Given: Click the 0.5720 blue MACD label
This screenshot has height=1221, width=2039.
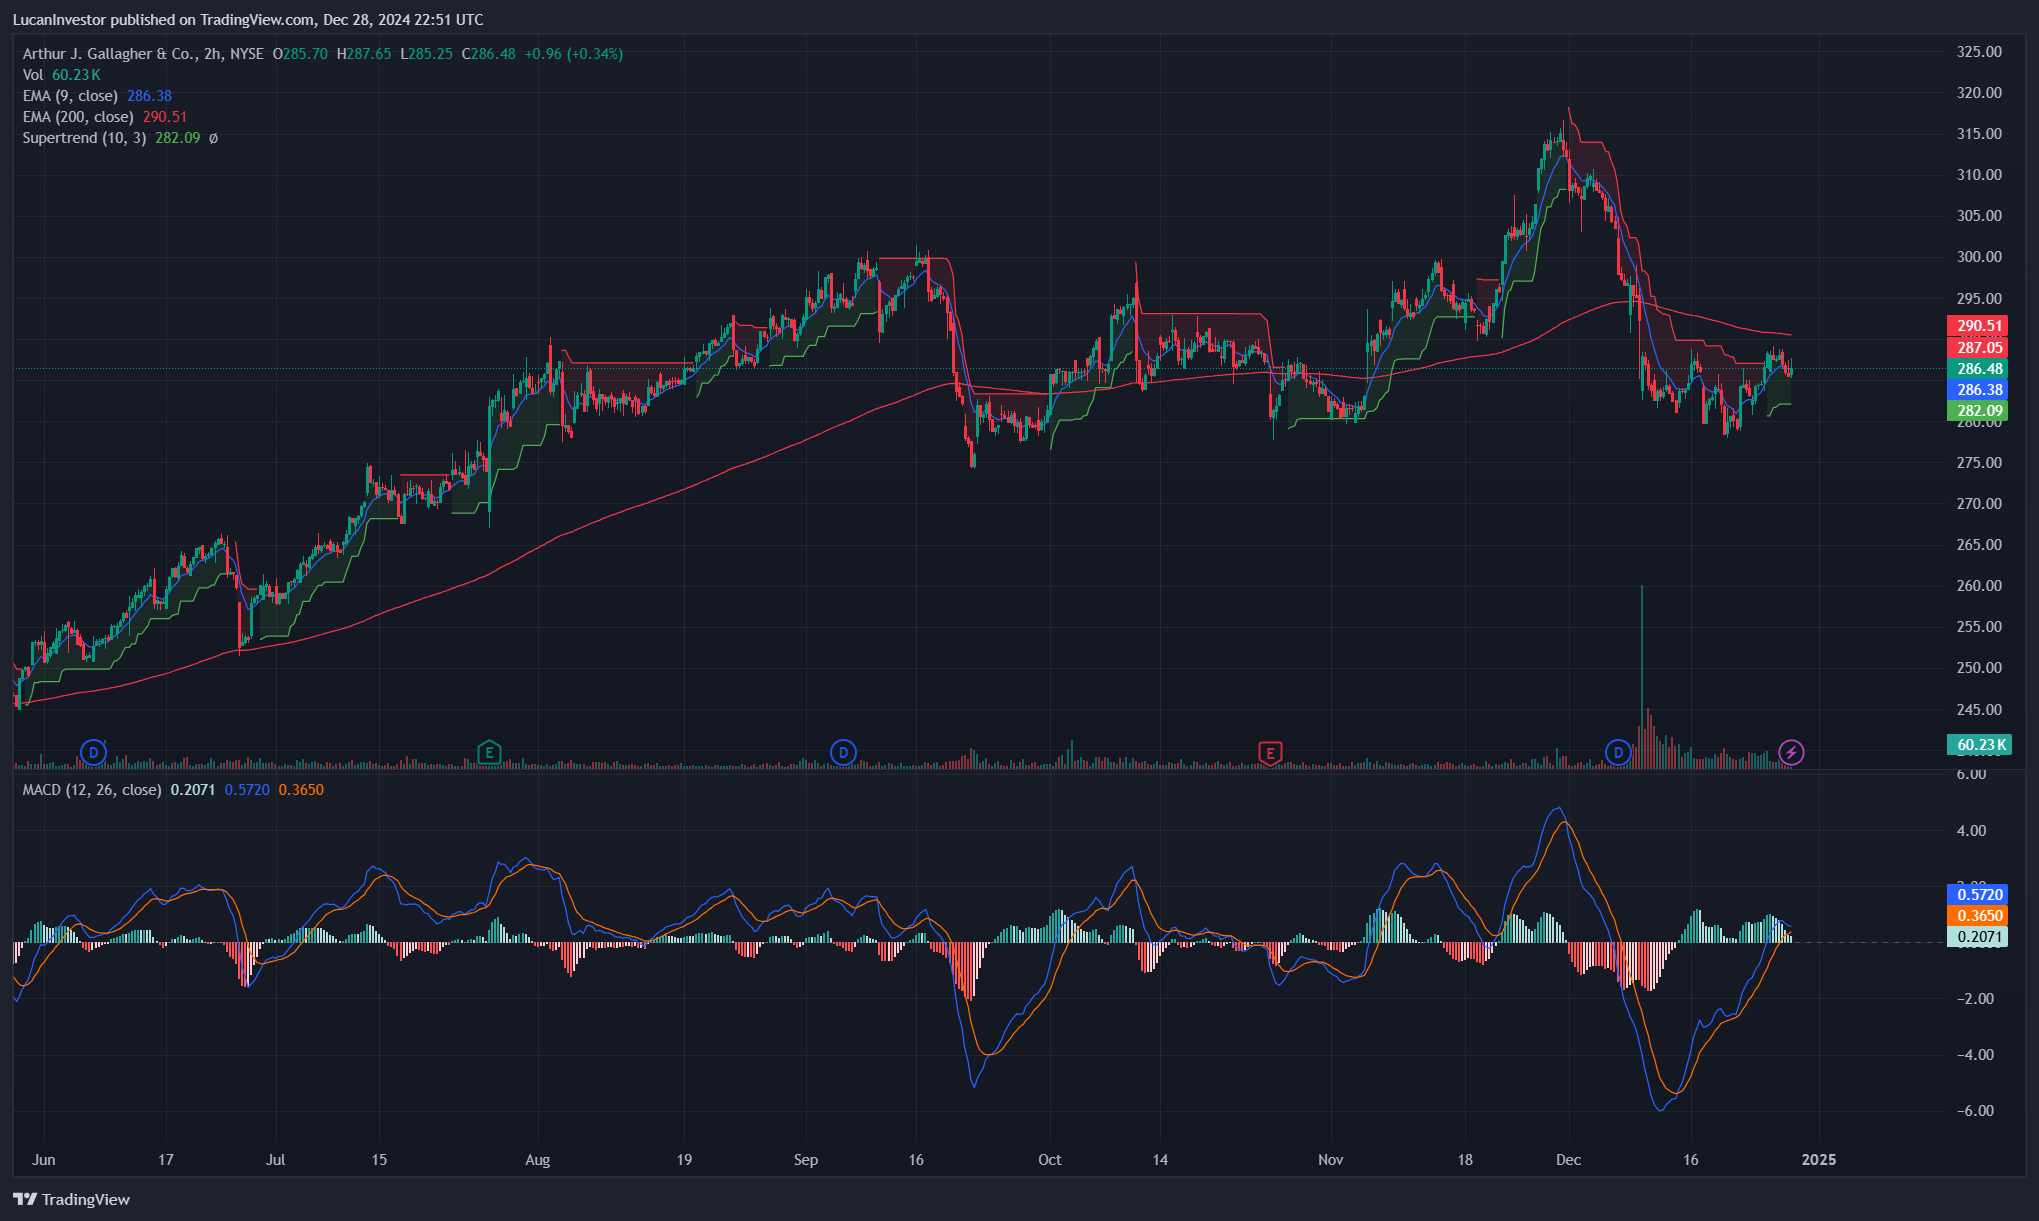Looking at the screenshot, I should (x=1978, y=895).
